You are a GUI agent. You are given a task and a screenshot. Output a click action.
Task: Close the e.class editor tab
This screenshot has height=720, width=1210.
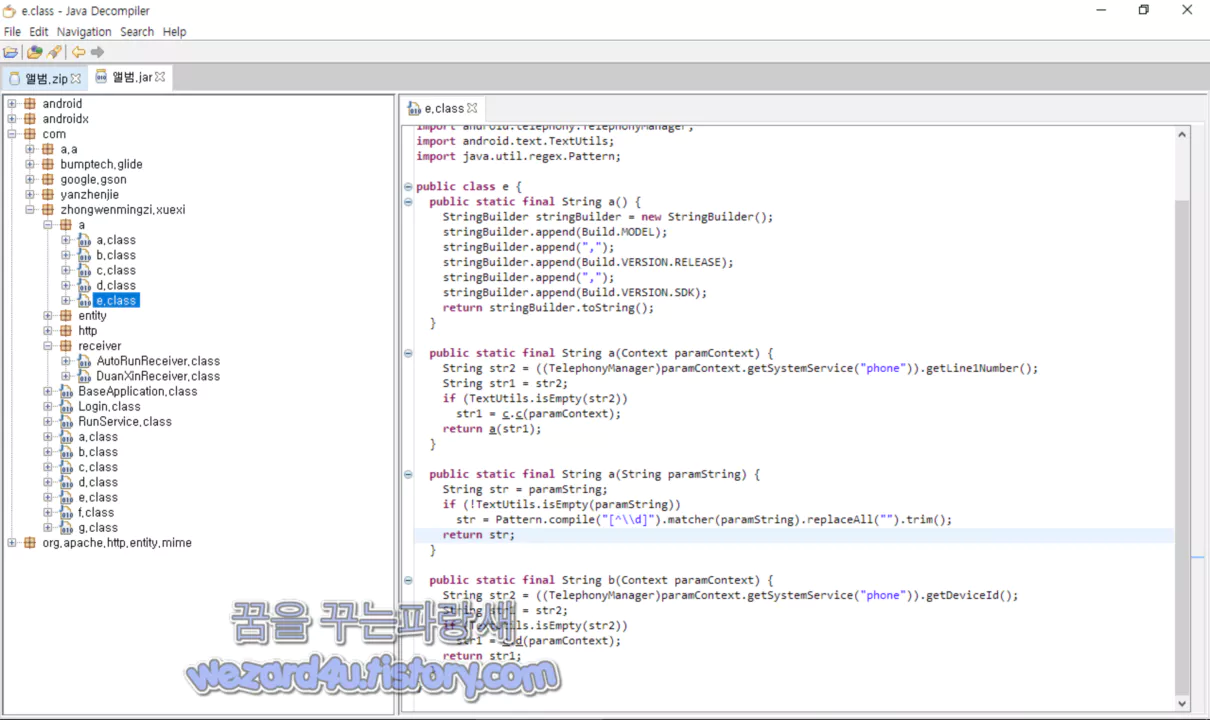click(472, 108)
